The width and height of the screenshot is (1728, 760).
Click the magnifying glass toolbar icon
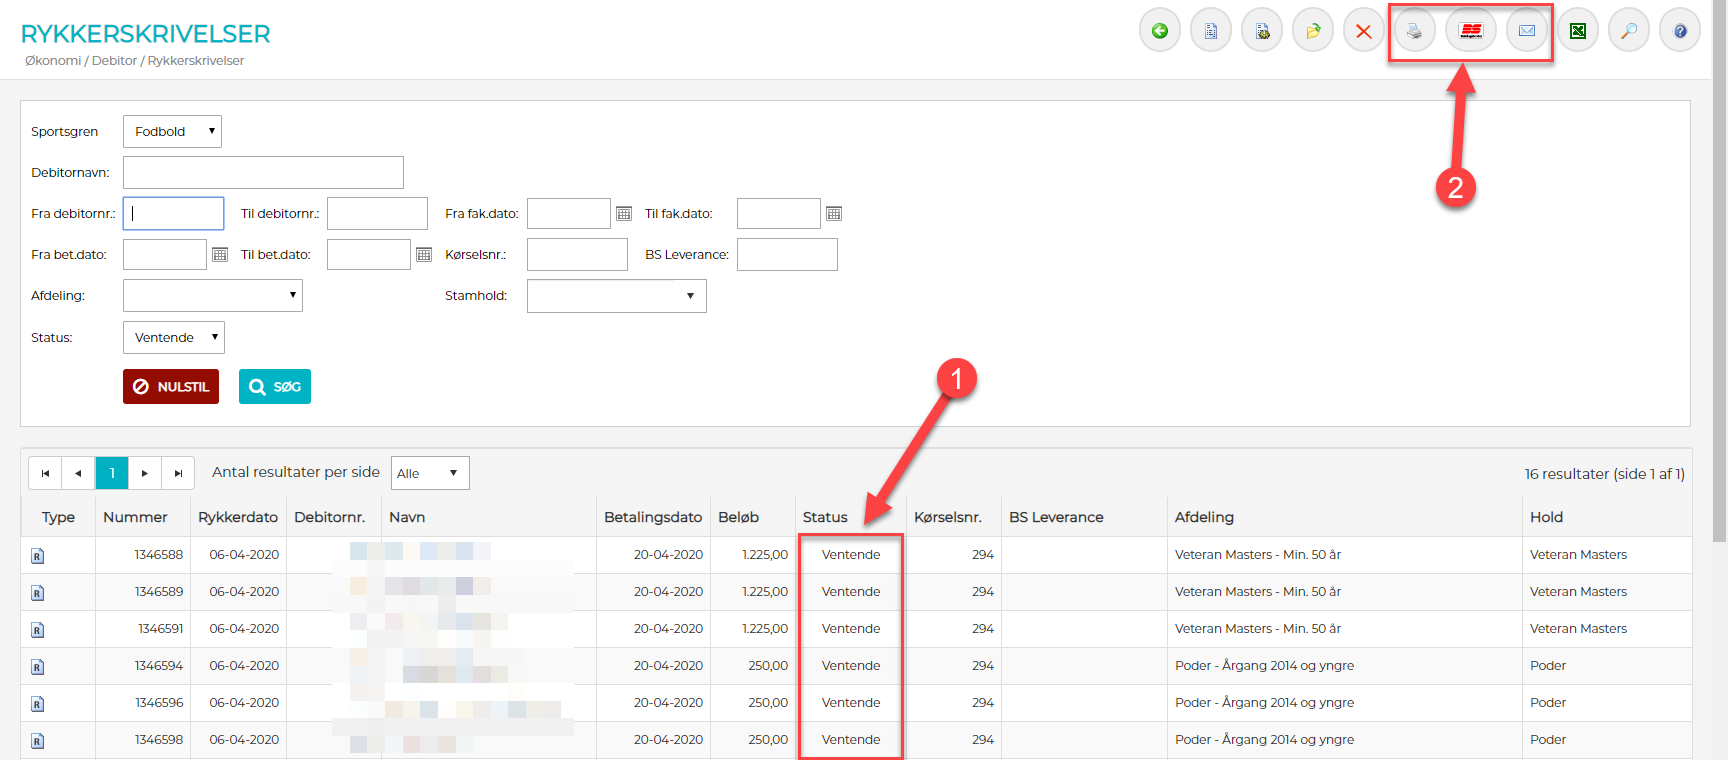pyautogui.click(x=1629, y=31)
